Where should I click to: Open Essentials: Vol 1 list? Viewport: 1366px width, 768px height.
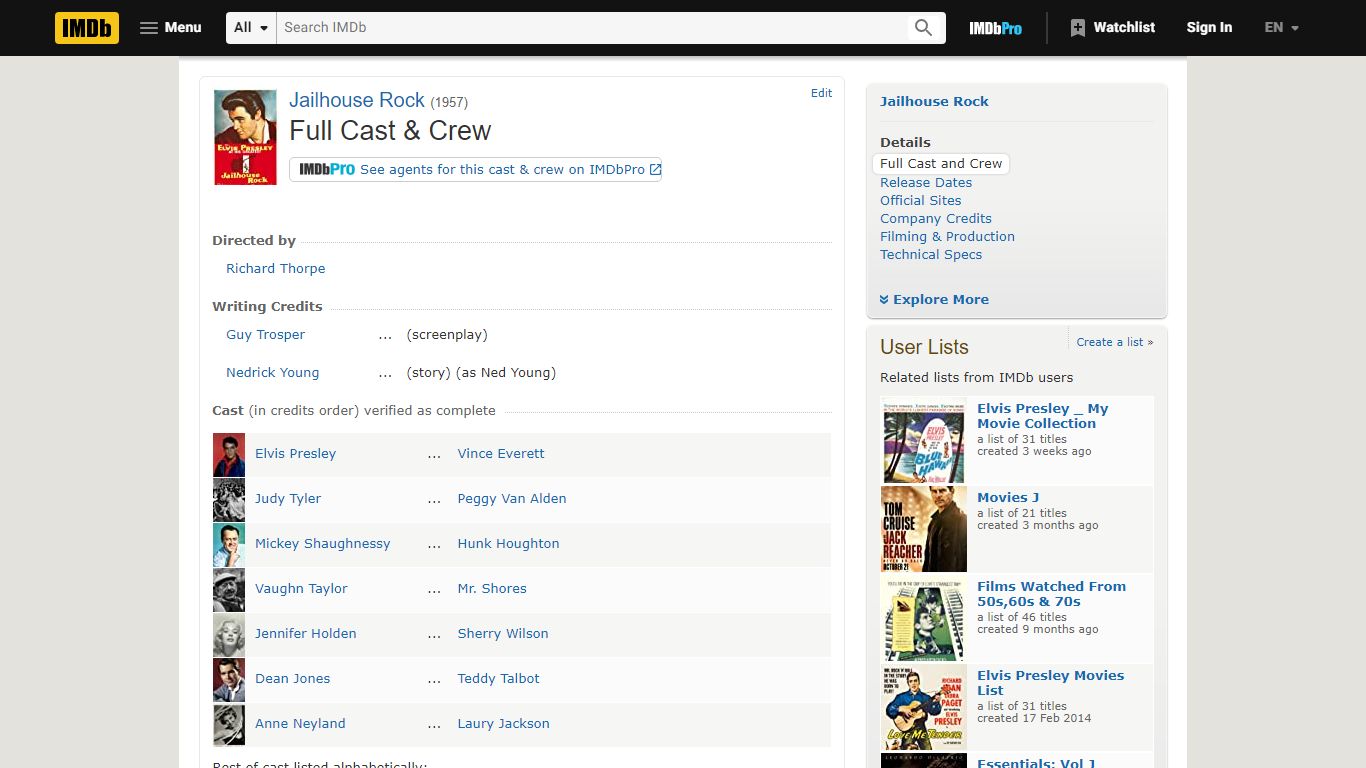(x=1036, y=763)
